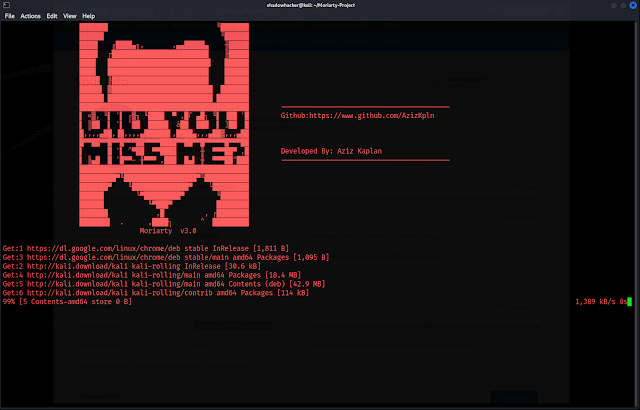640x410 pixels.
Task: Click the Get:4 main amd64 Packages line
Action: pyautogui.click(x=151, y=275)
